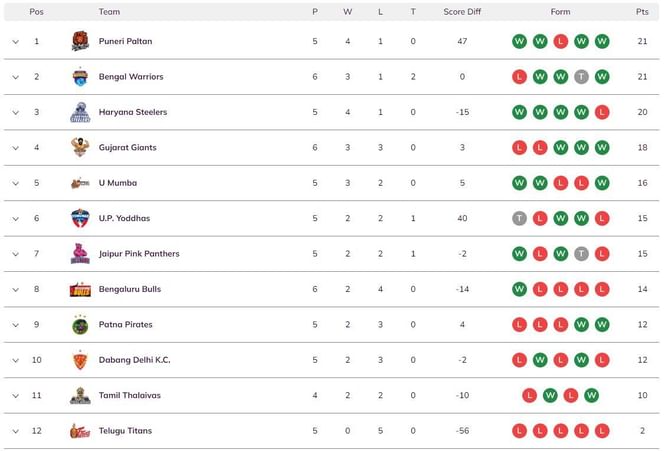Expand the Puneri Paltan row
This screenshot has height=451, width=668.
[16, 42]
